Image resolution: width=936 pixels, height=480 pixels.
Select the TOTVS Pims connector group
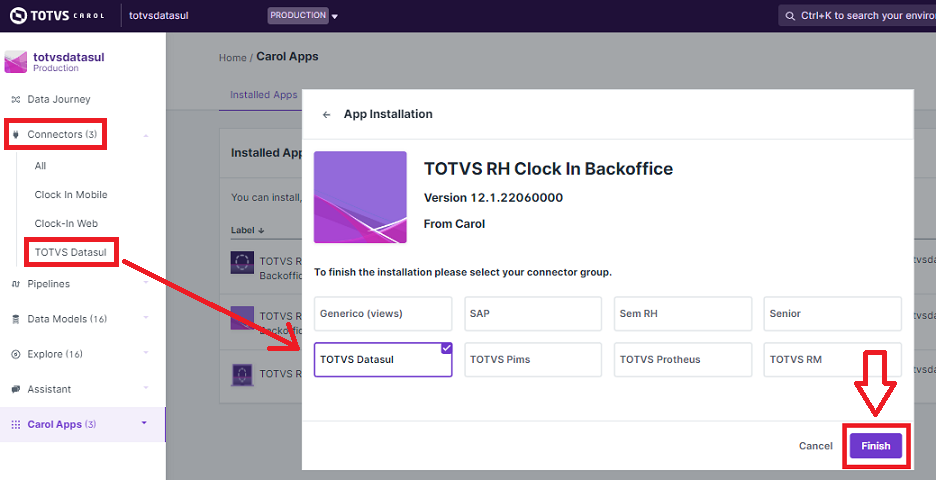tap(533, 359)
